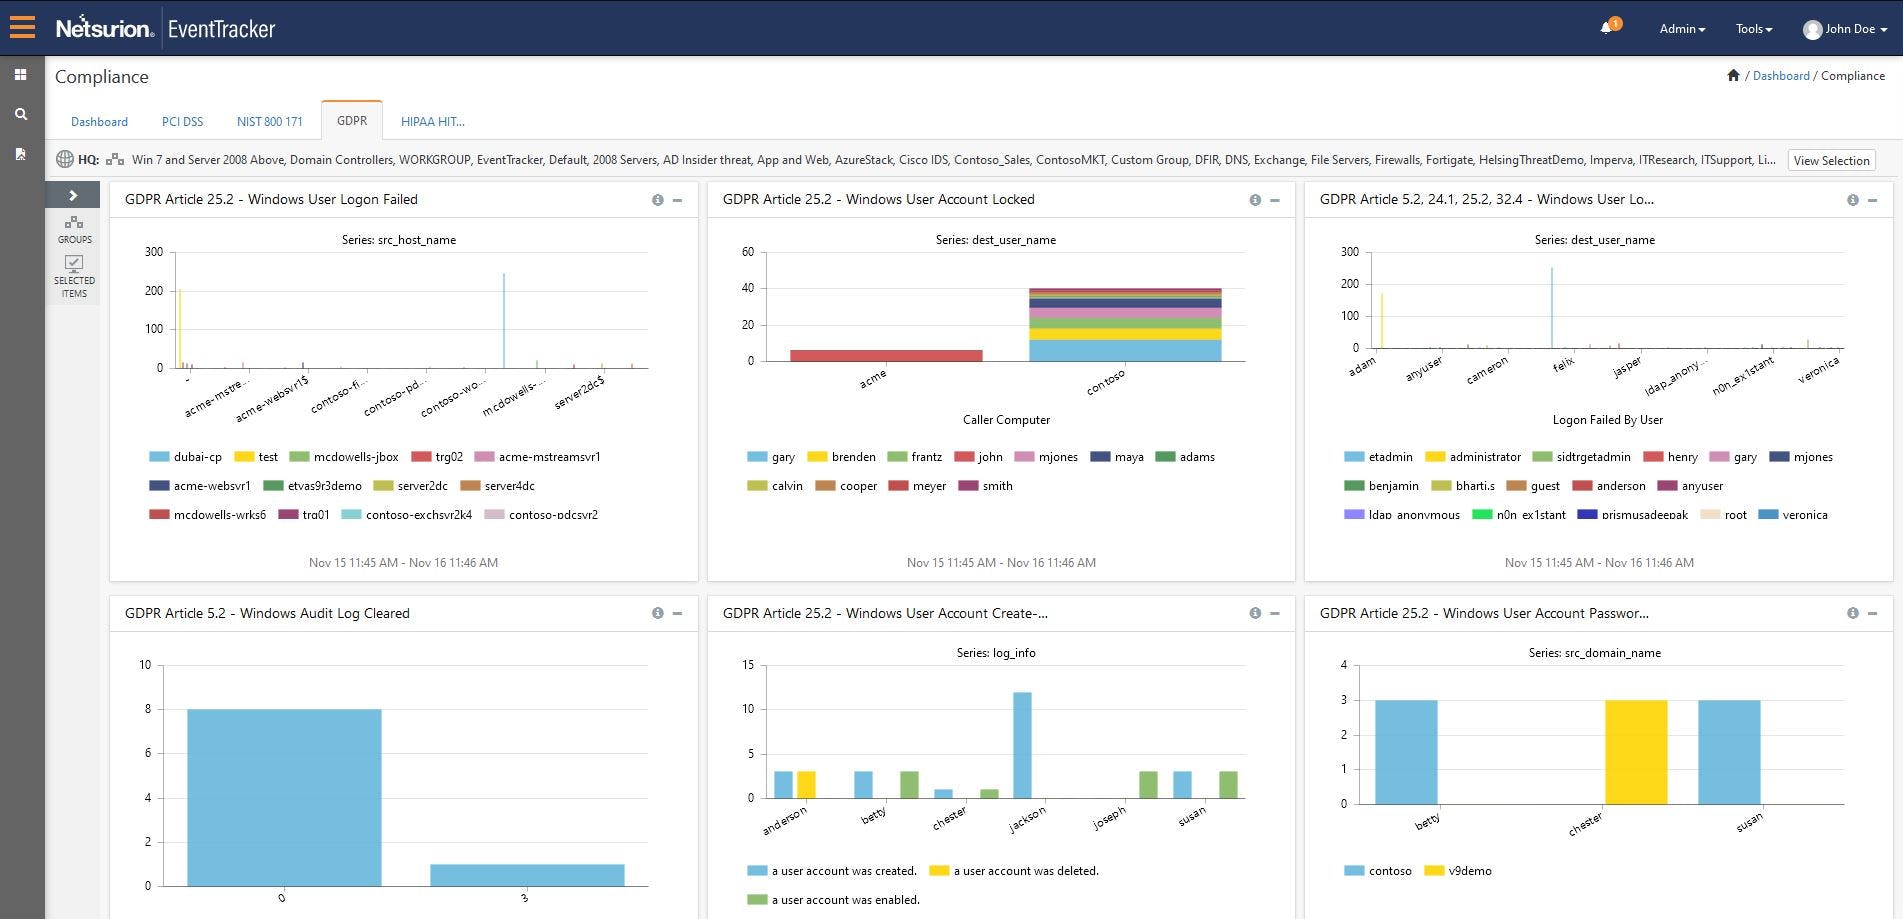The width and height of the screenshot is (1903, 919).
Task: Switch to the NIST 800 171 tab
Action: click(x=269, y=121)
